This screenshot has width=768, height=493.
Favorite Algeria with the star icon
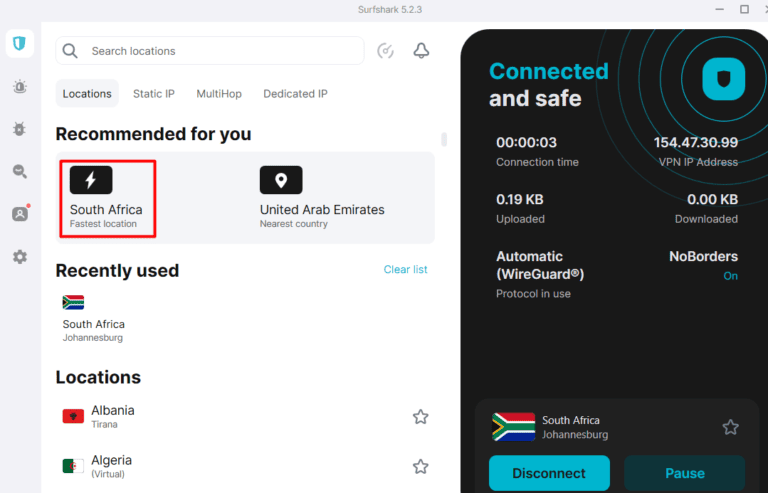421,466
